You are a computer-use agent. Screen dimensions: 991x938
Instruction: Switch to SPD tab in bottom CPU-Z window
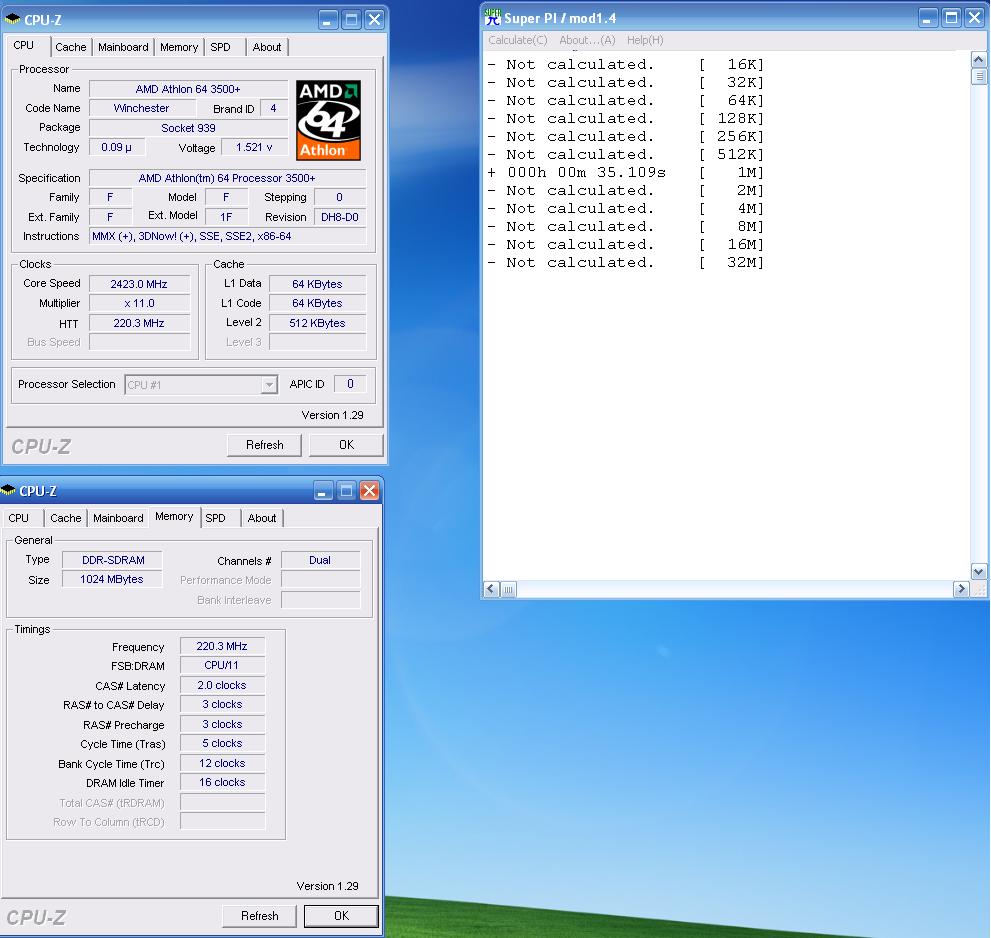(216, 518)
